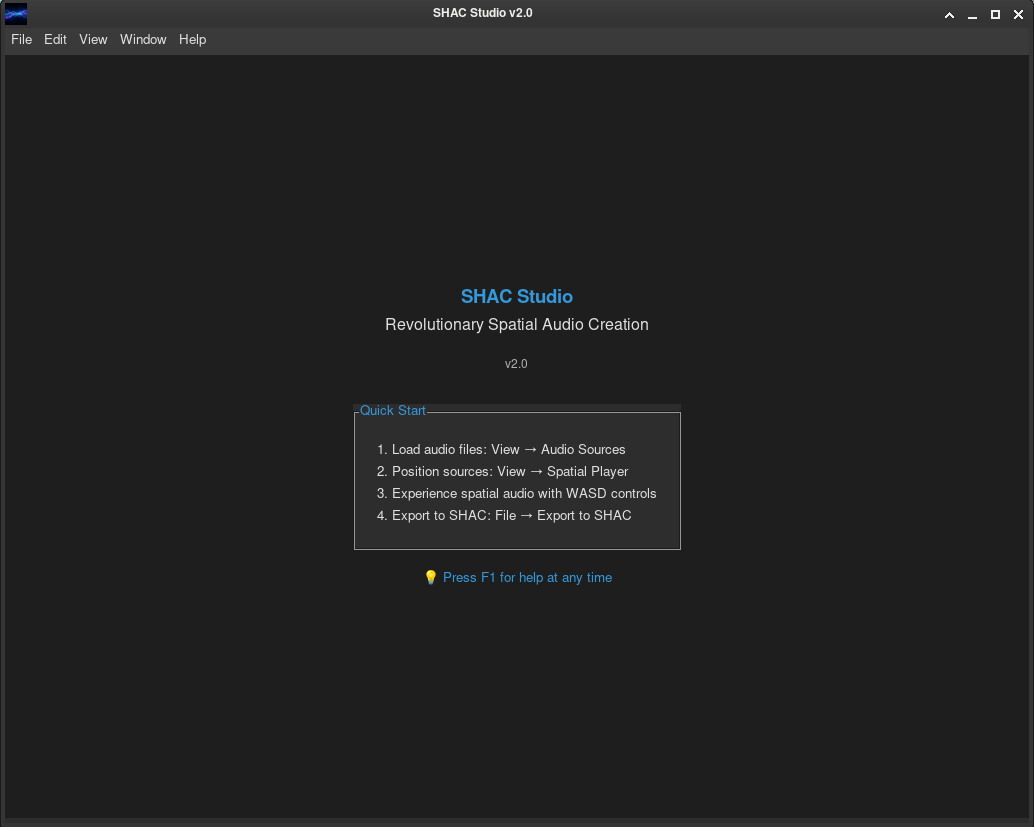Select step 4 Export to SHAC instruction
This screenshot has width=1034, height=827.
coord(511,515)
